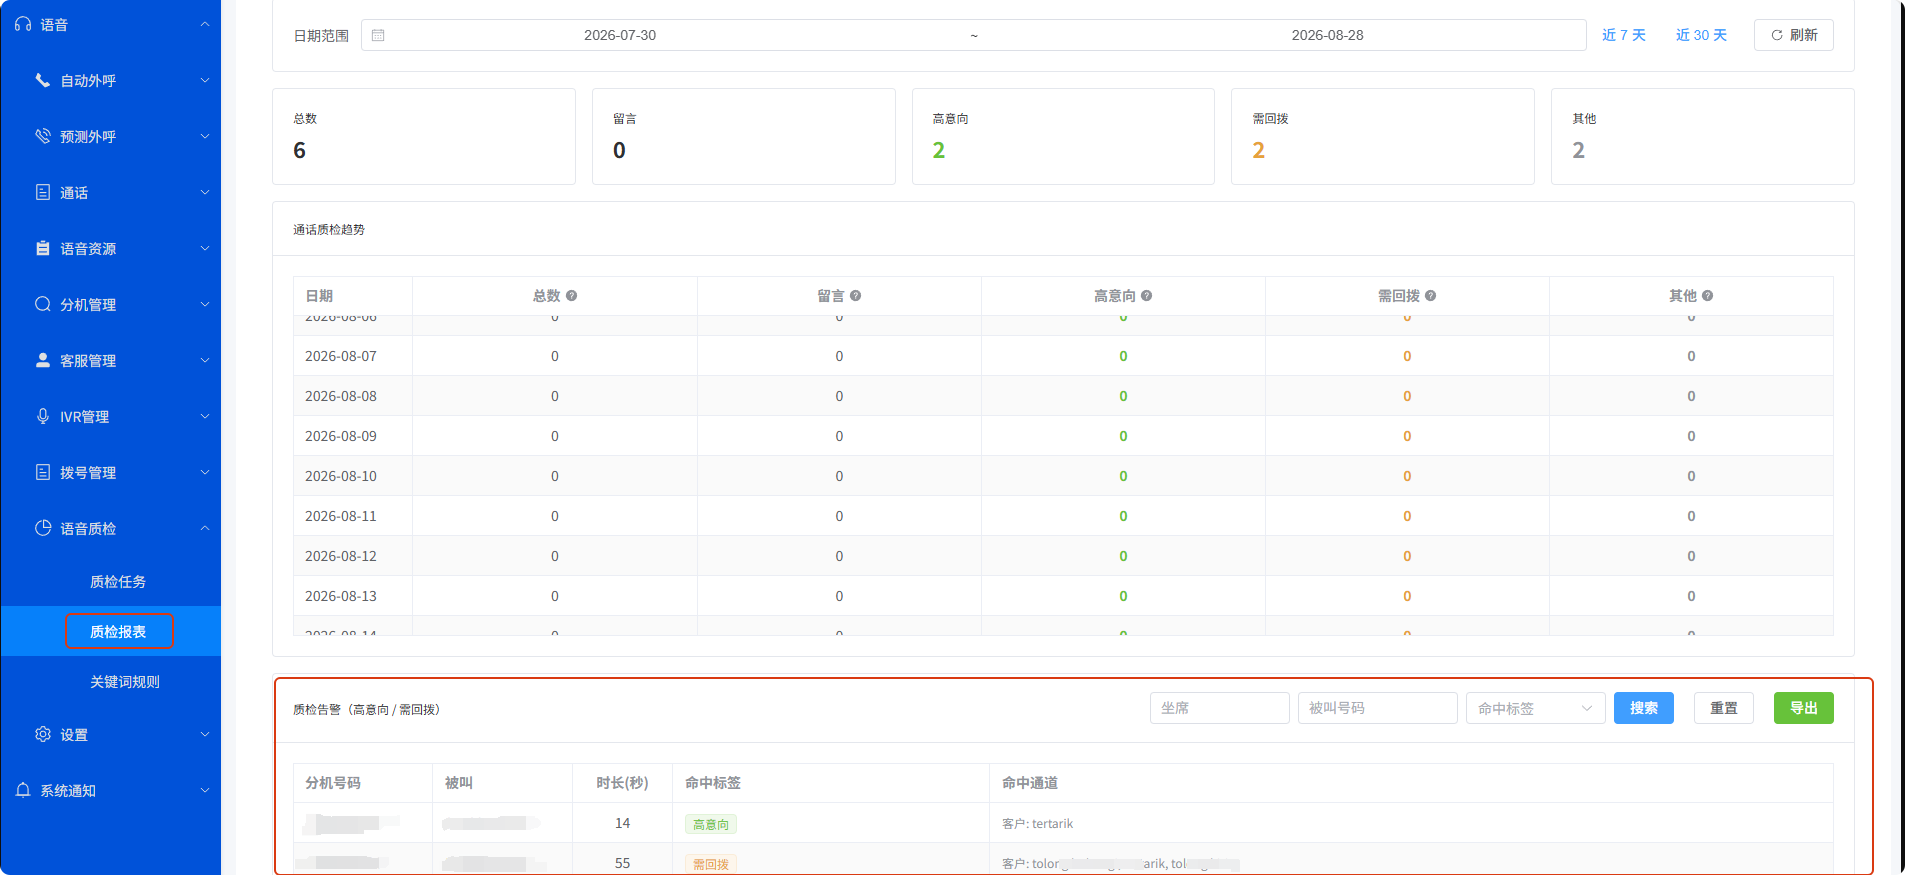Click the start date 2026-07-30 field
The height and width of the screenshot is (875, 1905).
pos(620,35)
